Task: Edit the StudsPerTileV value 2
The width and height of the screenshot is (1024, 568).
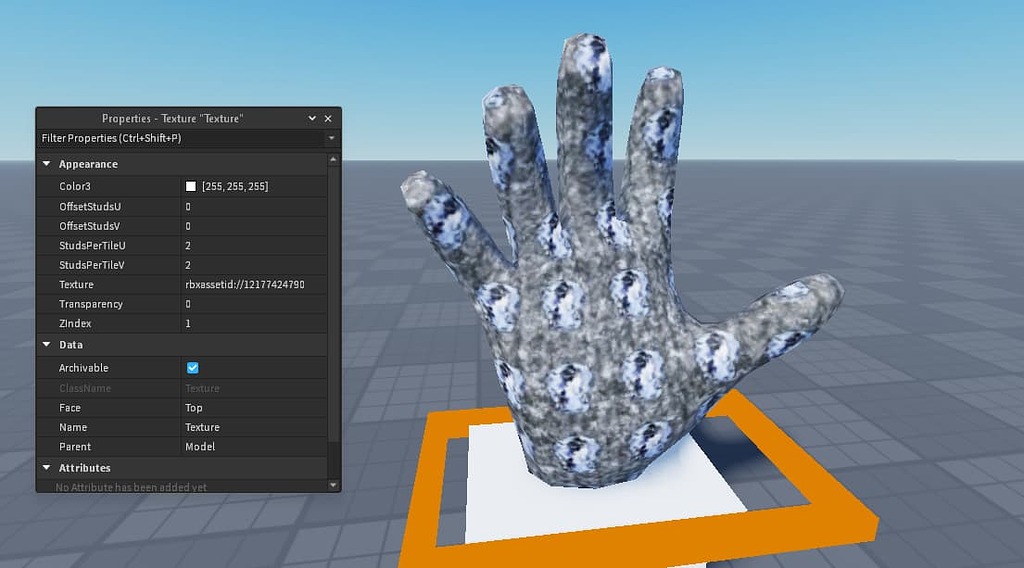Action: tap(254, 265)
